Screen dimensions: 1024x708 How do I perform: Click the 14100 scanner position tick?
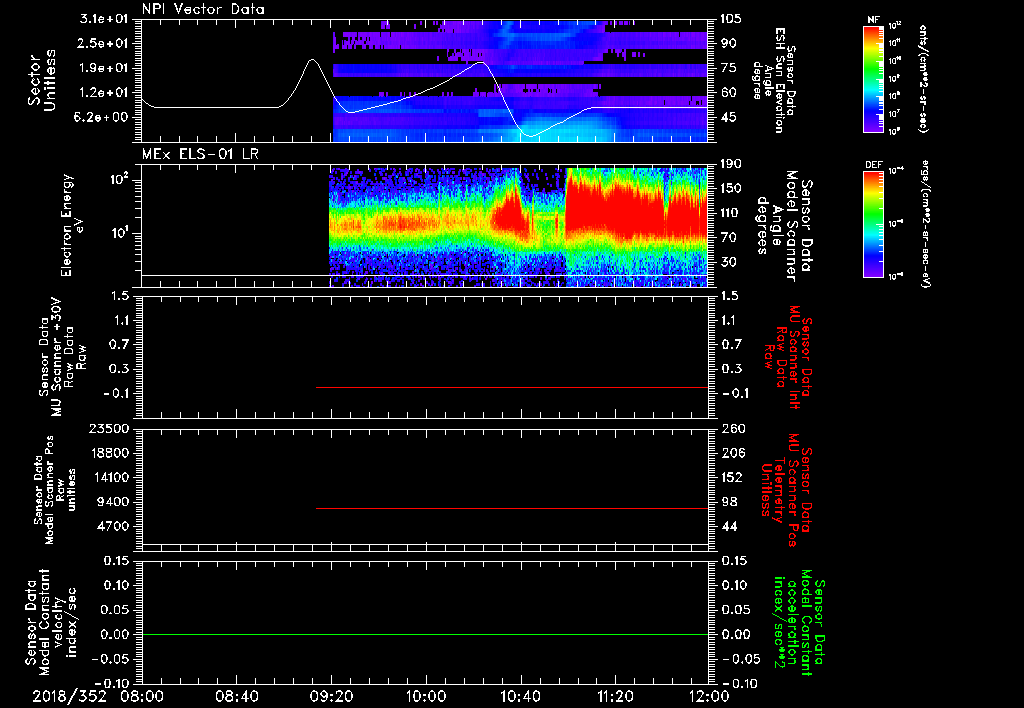pyautogui.click(x=110, y=477)
